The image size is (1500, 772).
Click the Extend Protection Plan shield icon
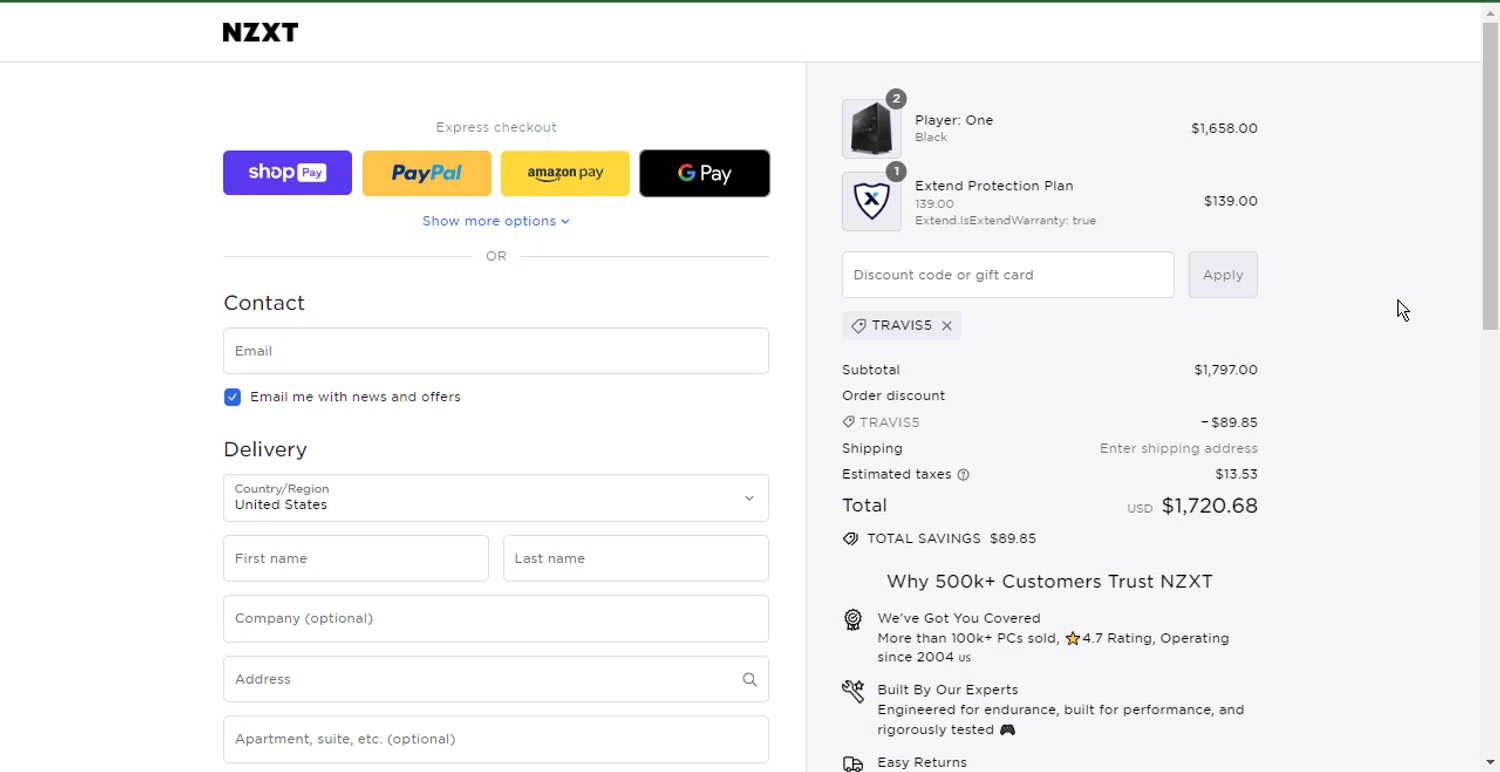[871, 201]
